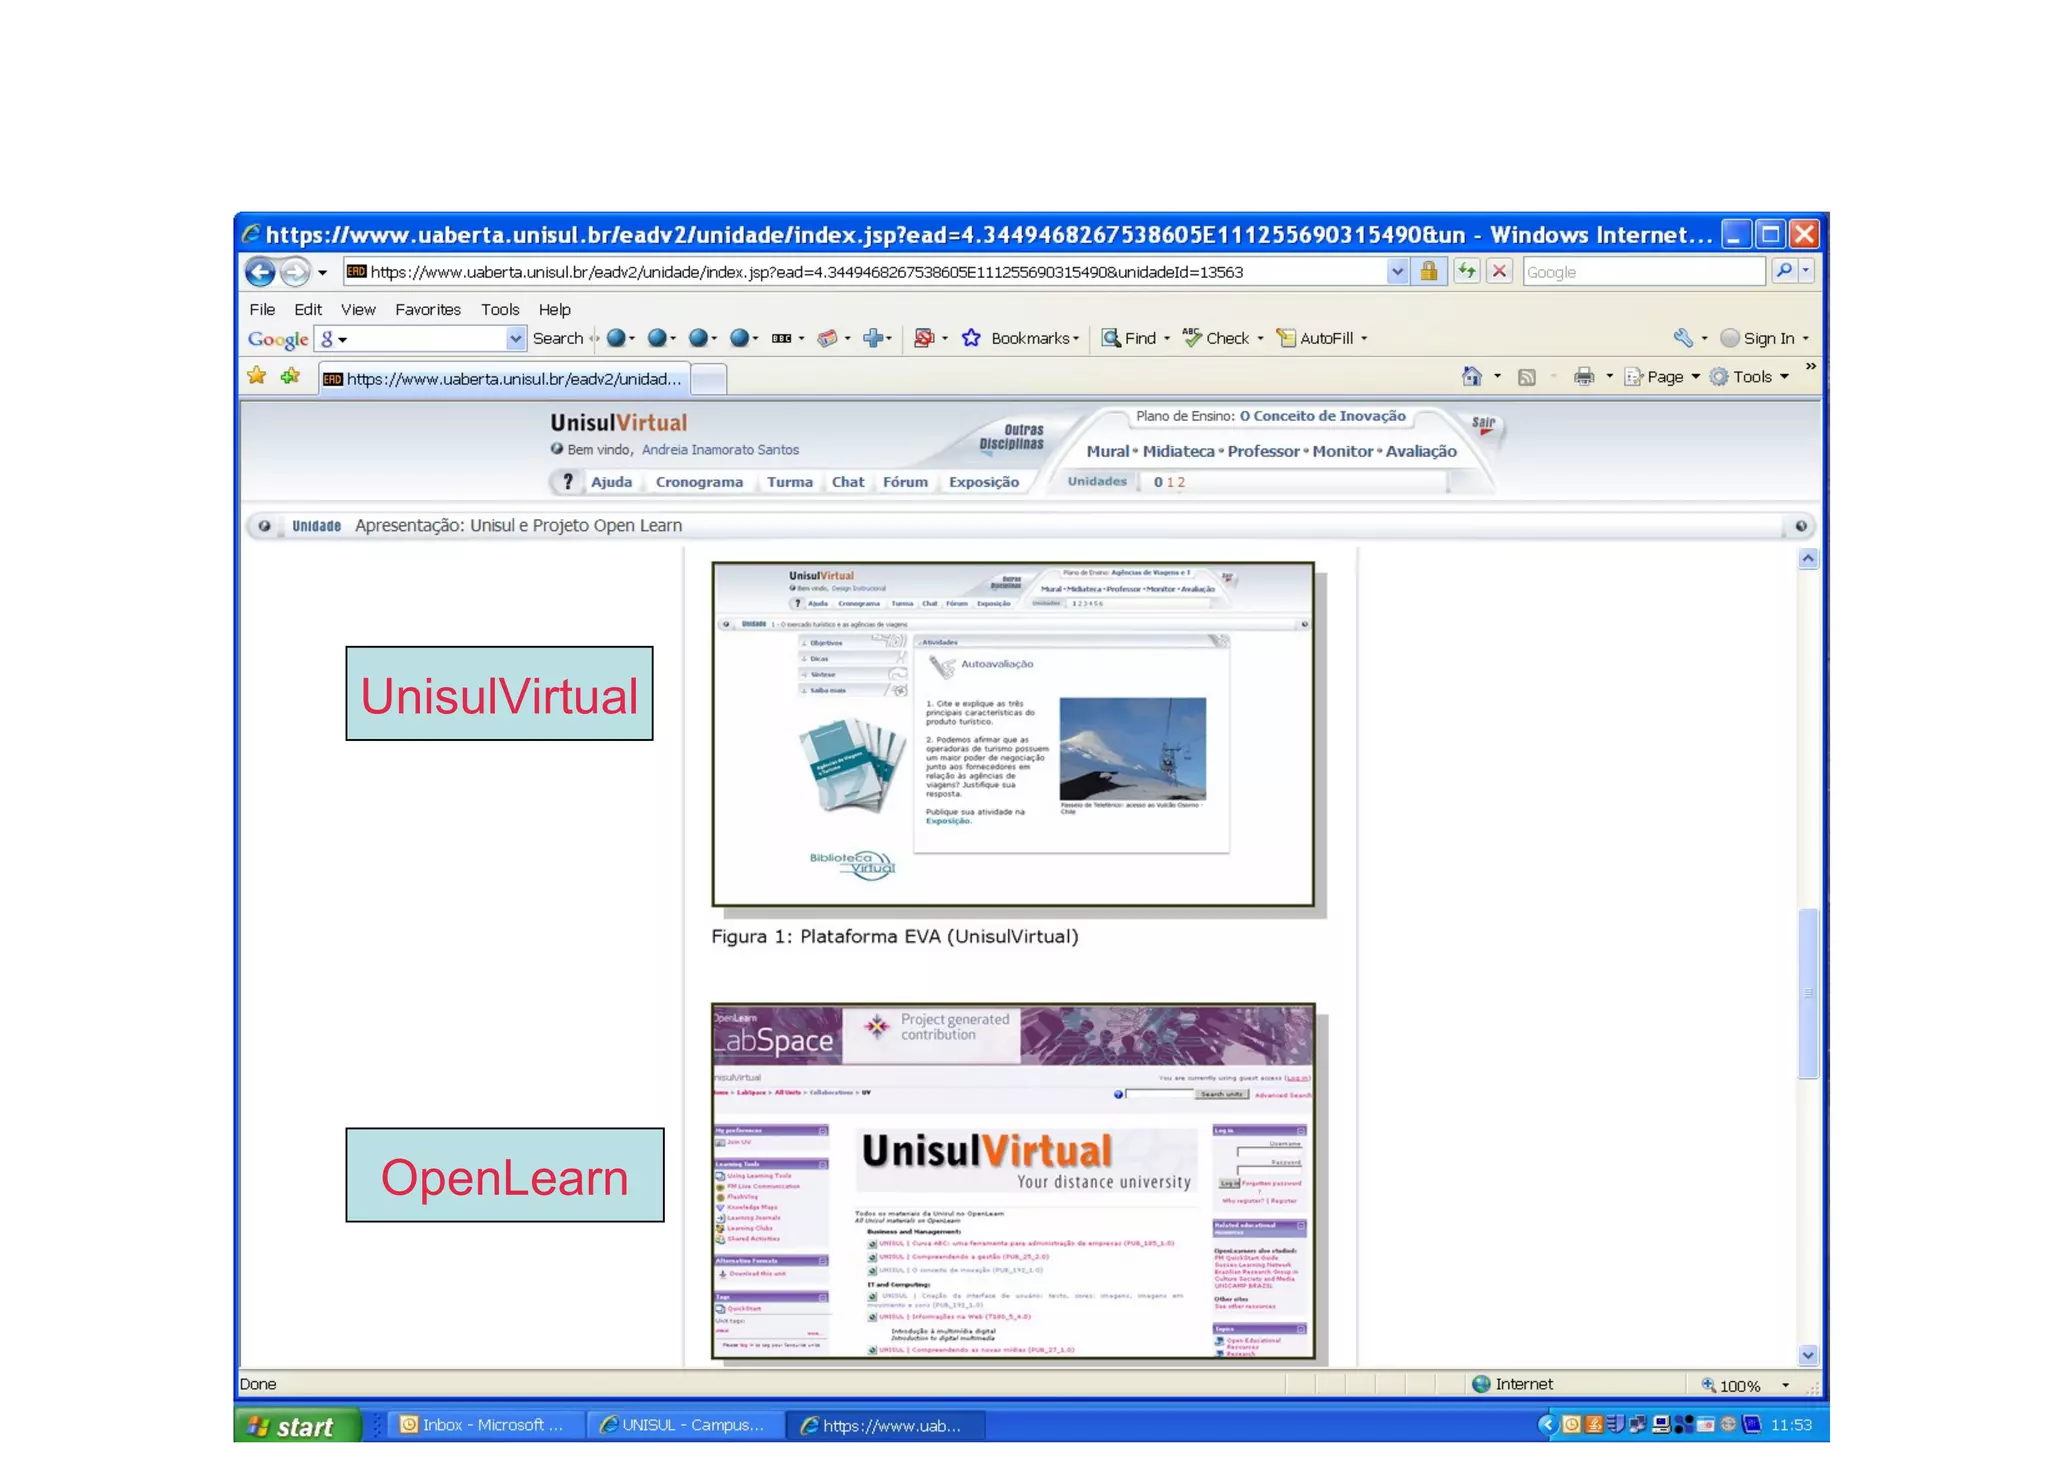Open the Avaliação section
Screen dimensions: 2048x1479
tap(1421, 452)
